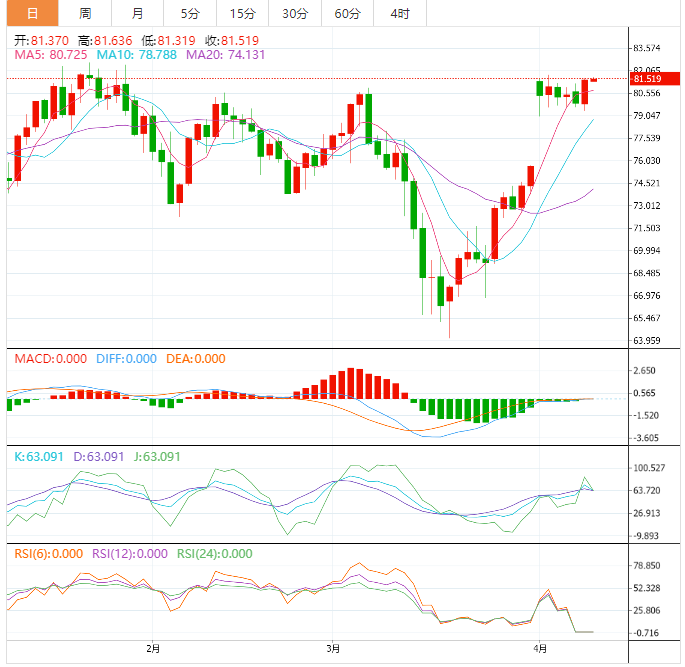The image size is (685, 667).
Task: Click the RSI(24) indicator label
Action: point(214,554)
